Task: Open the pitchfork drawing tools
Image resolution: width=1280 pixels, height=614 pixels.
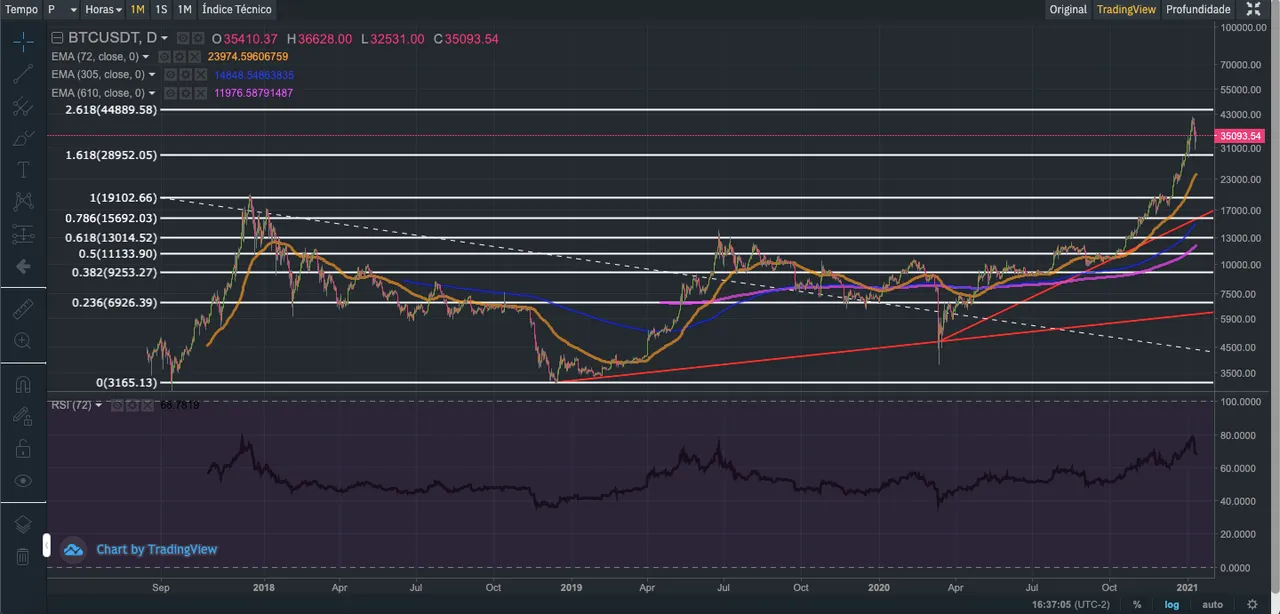Action: [23, 106]
